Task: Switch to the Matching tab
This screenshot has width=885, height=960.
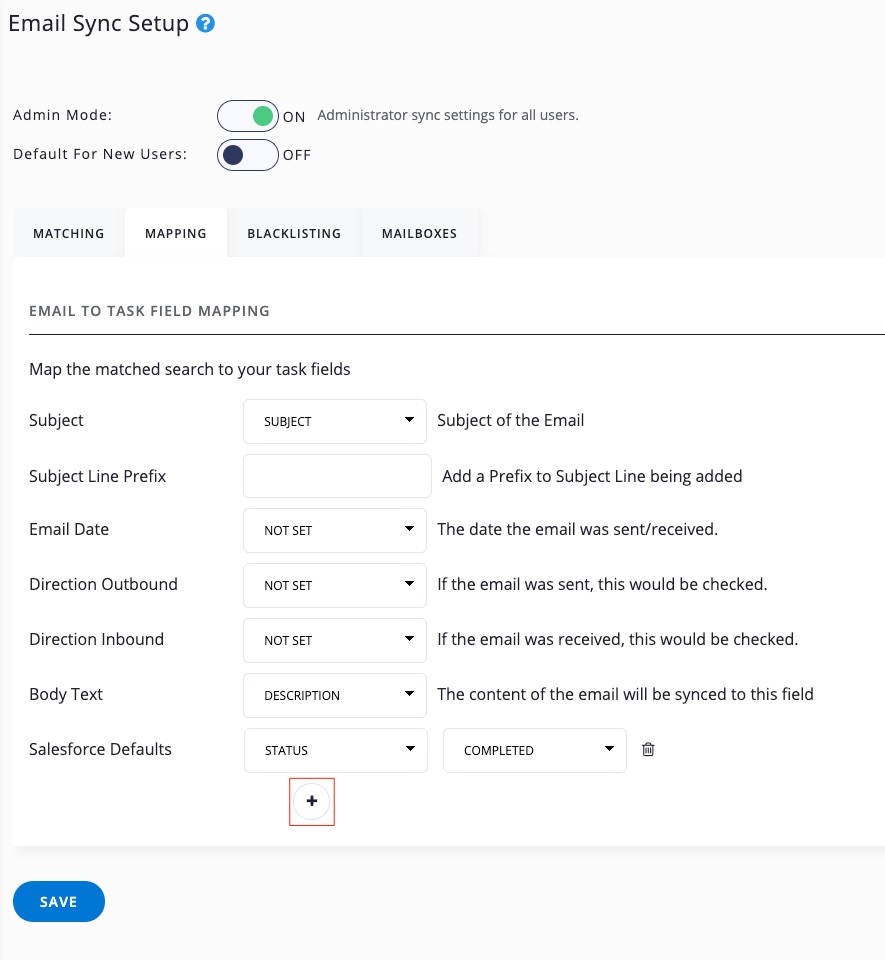Action: pyautogui.click(x=69, y=233)
